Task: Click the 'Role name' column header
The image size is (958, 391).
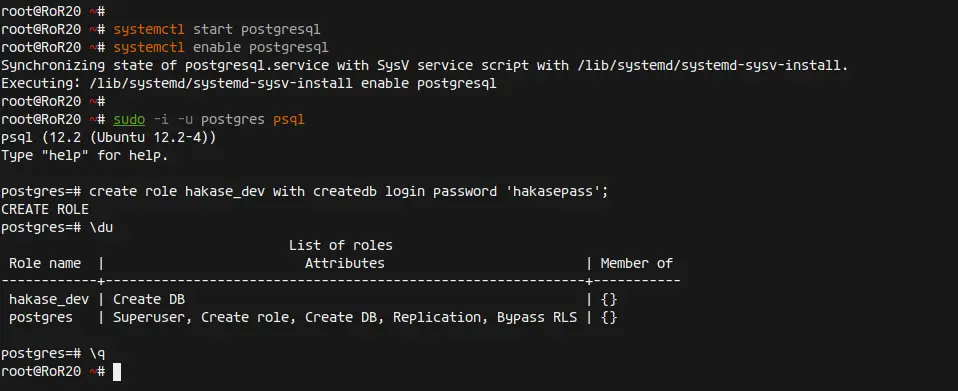Action: (x=45, y=263)
